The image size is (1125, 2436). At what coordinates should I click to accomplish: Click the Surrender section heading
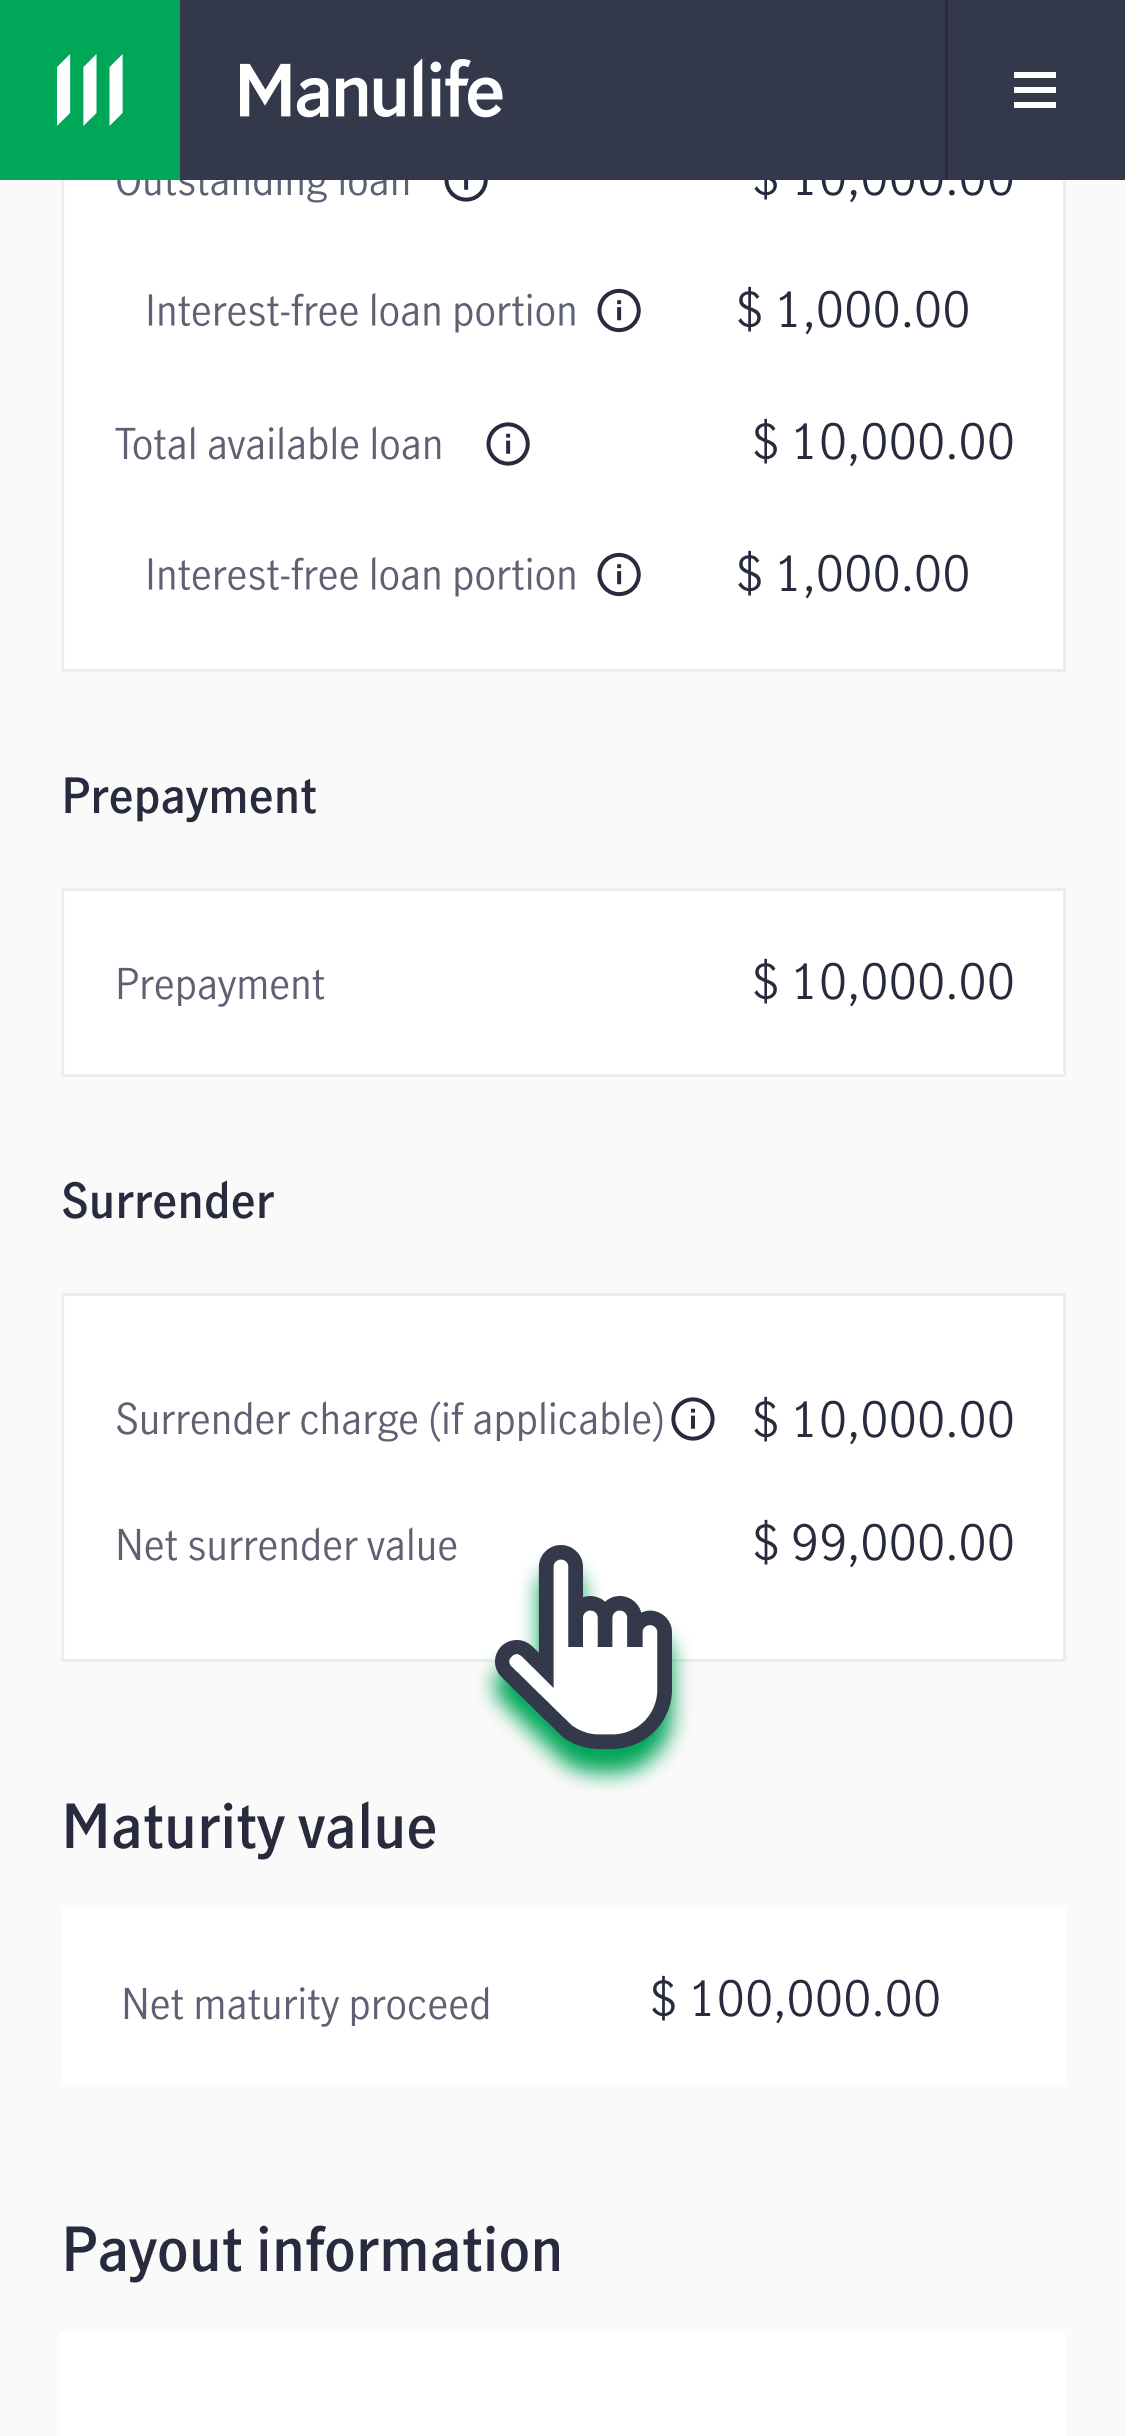pyautogui.click(x=168, y=1201)
